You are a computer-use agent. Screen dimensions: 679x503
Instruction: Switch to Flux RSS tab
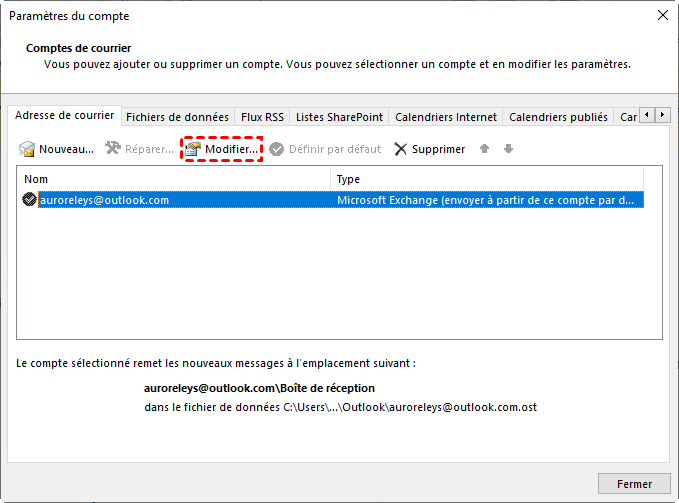tap(262, 117)
